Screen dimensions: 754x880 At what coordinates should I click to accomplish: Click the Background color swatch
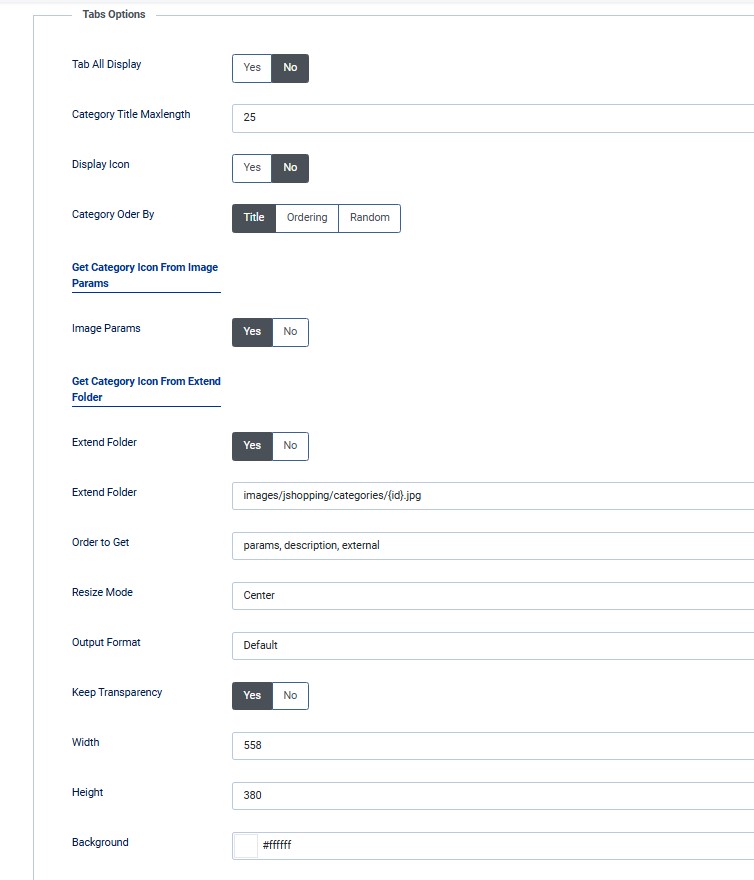click(x=245, y=846)
